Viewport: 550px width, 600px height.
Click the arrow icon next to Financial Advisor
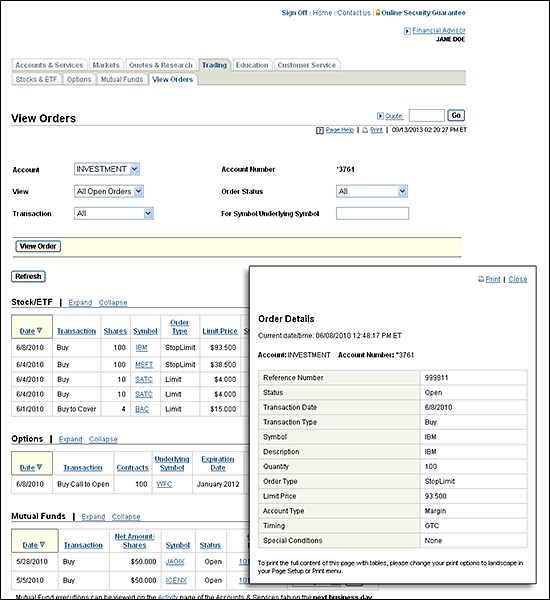[x=407, y=31]
